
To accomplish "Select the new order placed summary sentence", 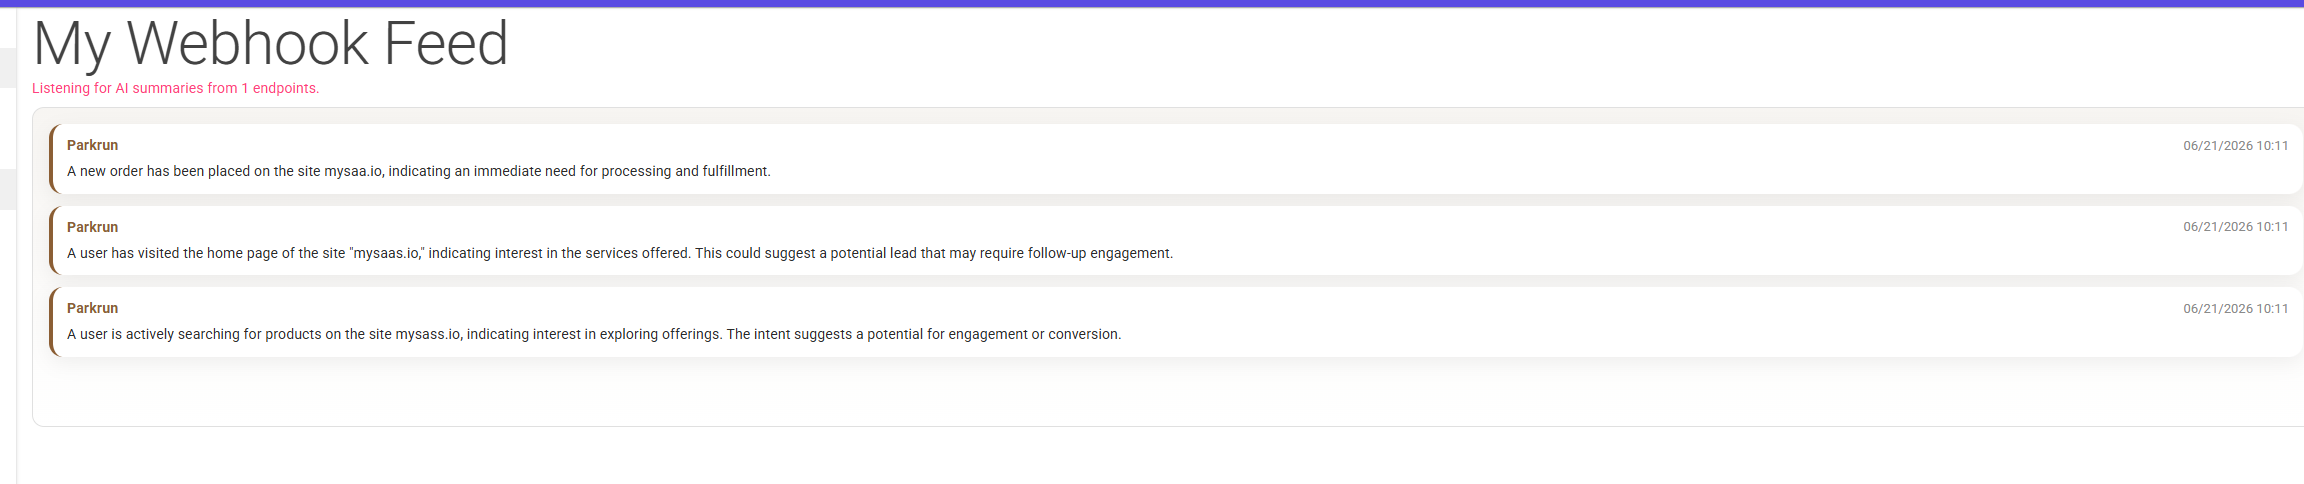I will coord(419,171).
